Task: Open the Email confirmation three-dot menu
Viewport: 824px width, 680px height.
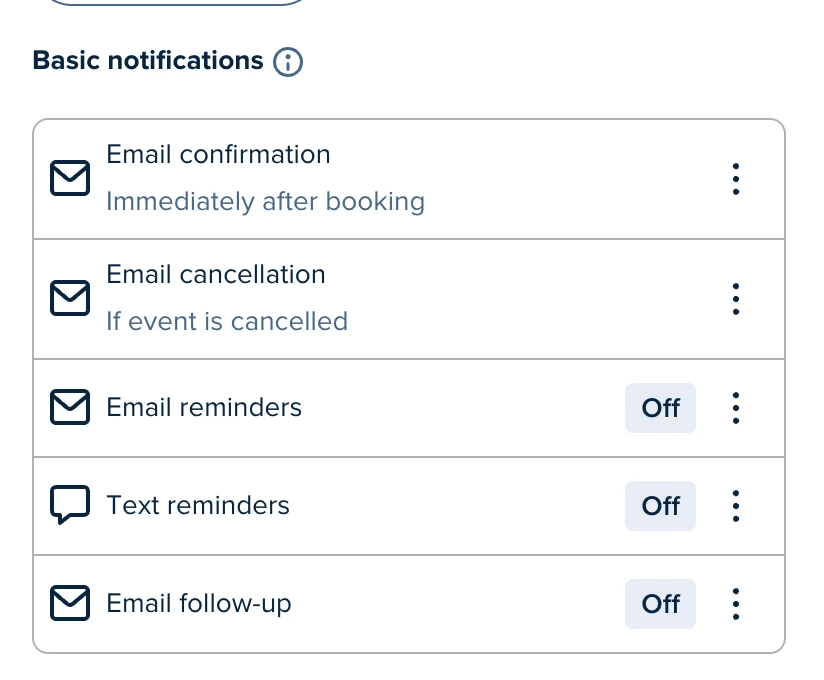Action: (736, 179)
